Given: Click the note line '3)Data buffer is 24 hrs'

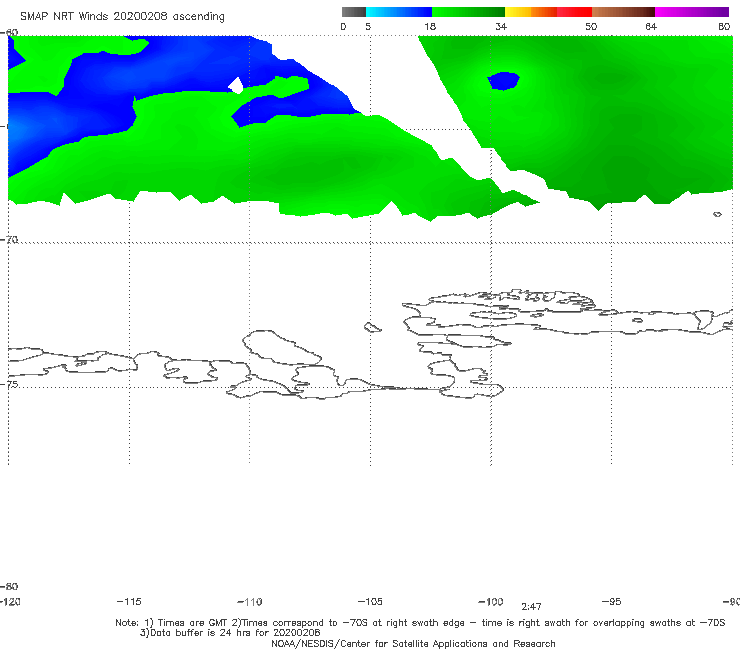Looking at the screenshot, I should click(230, 633).
